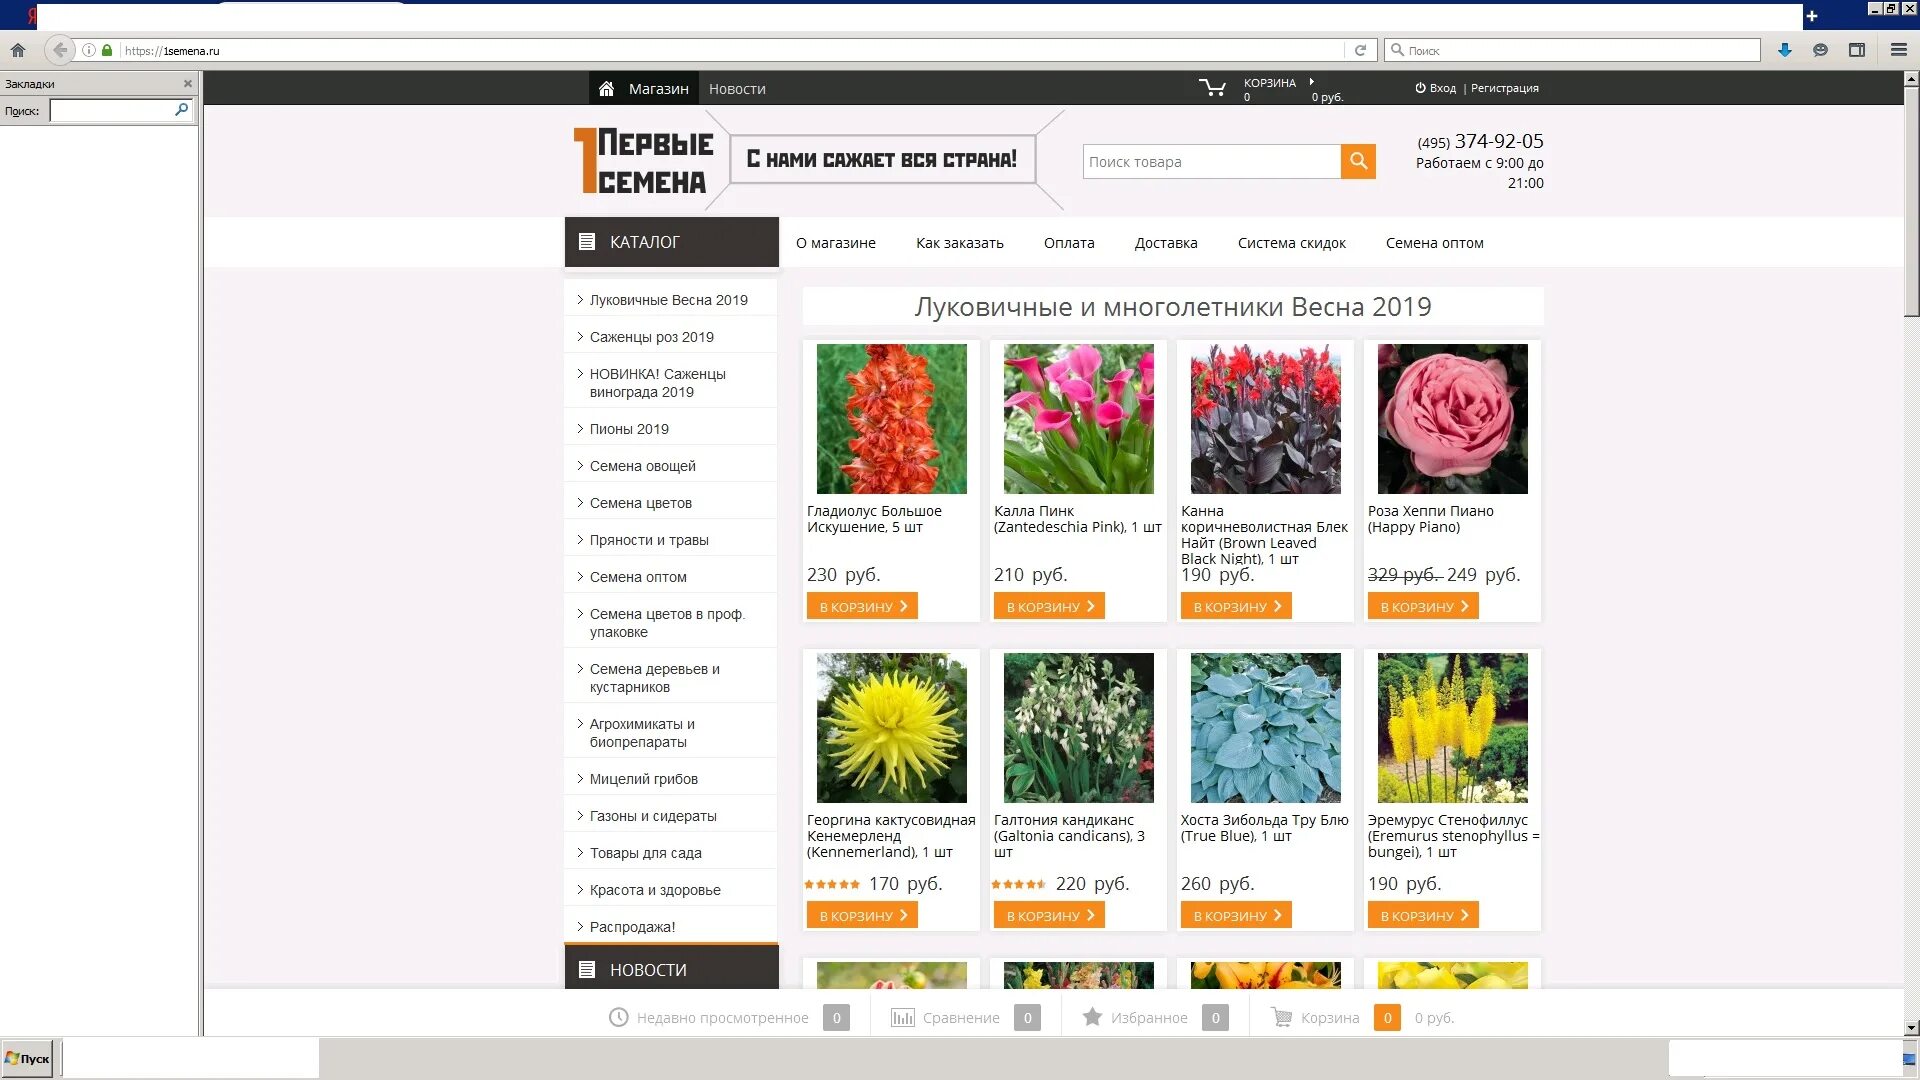The image size is (1920, 1080).
Task: Add Калла Пинк to cart
Action: pyautogui.click(x=1049, y=606)
